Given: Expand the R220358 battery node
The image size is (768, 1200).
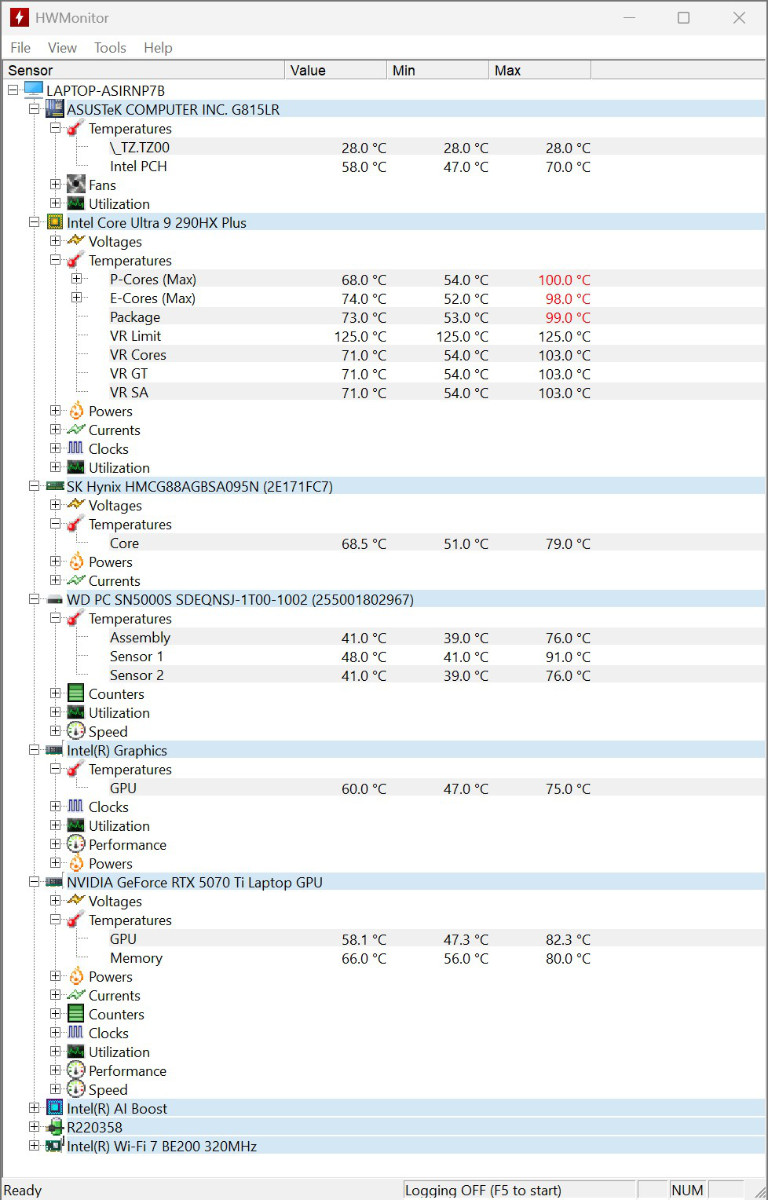Looking at the screenshot, I should 34,1127.
